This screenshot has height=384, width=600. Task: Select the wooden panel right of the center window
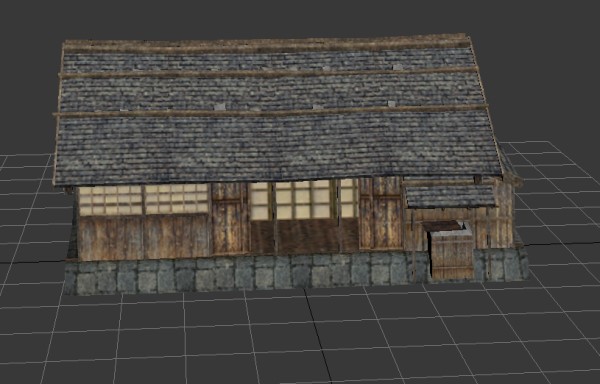pyautogui.click(x=381, y=213)
